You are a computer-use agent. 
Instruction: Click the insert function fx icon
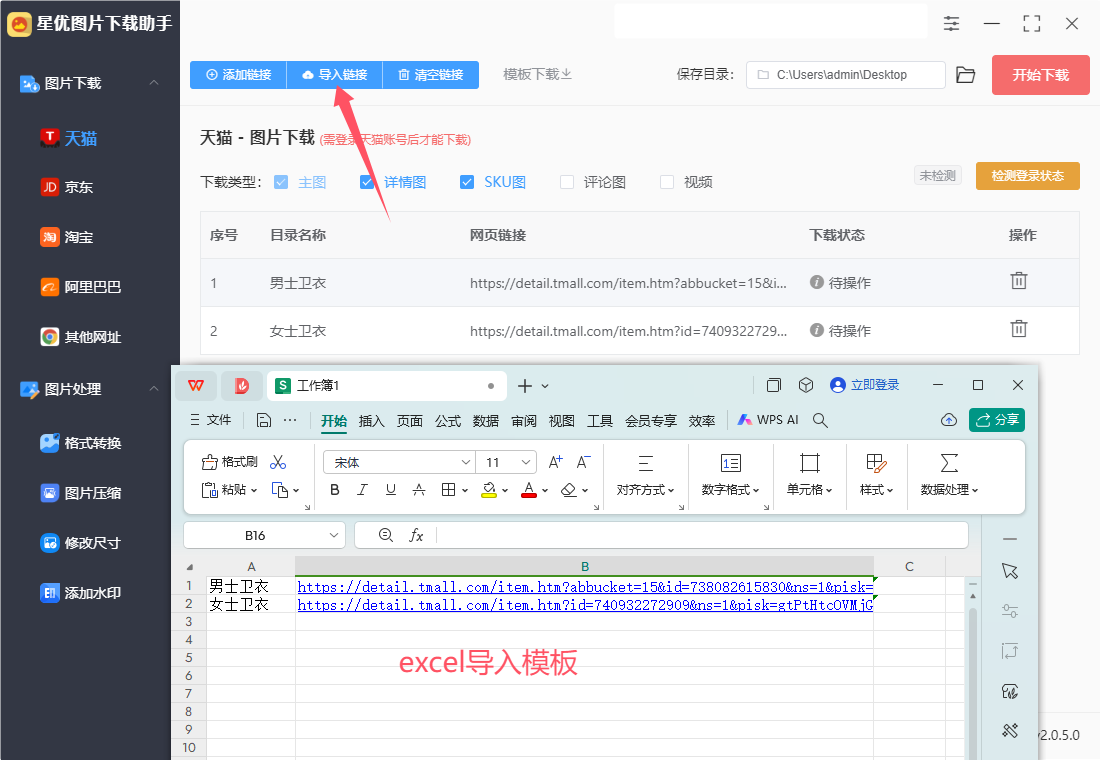click(x=416, y=535)
